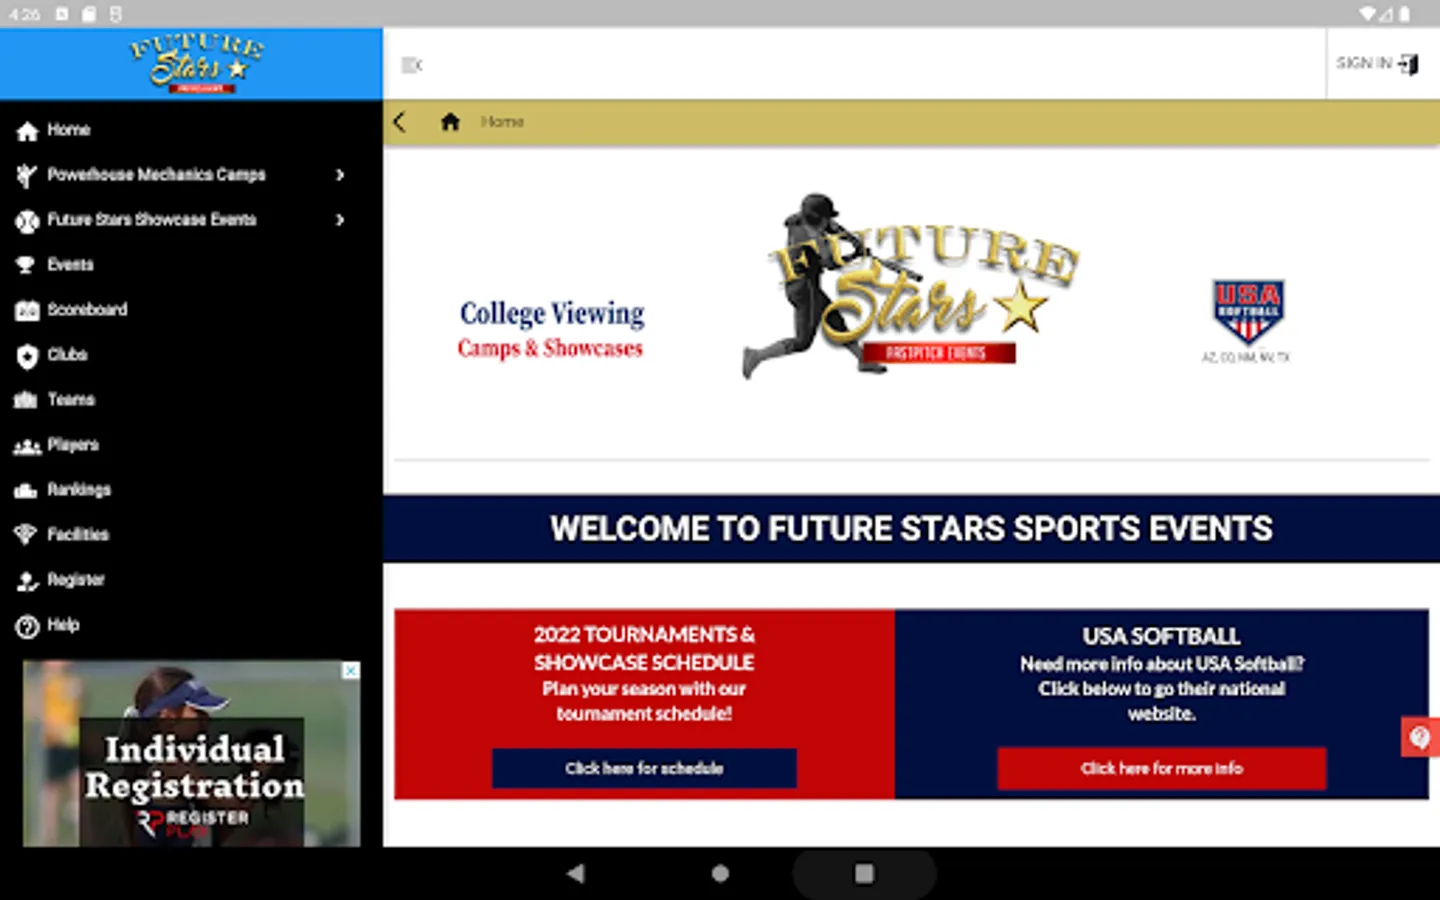Click the 'Need more info about USA Softball?' text

click(x=1161, y=664)
